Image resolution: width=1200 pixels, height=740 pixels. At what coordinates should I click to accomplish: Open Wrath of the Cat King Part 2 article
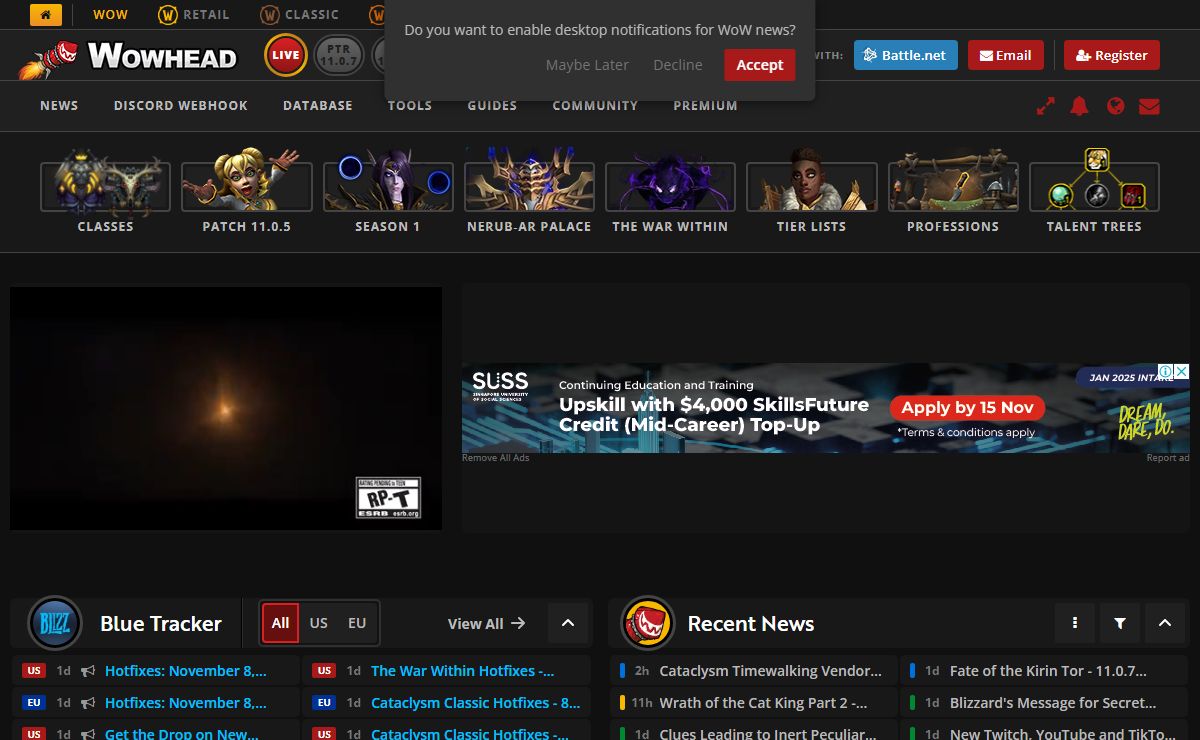[x=763, y=703]
